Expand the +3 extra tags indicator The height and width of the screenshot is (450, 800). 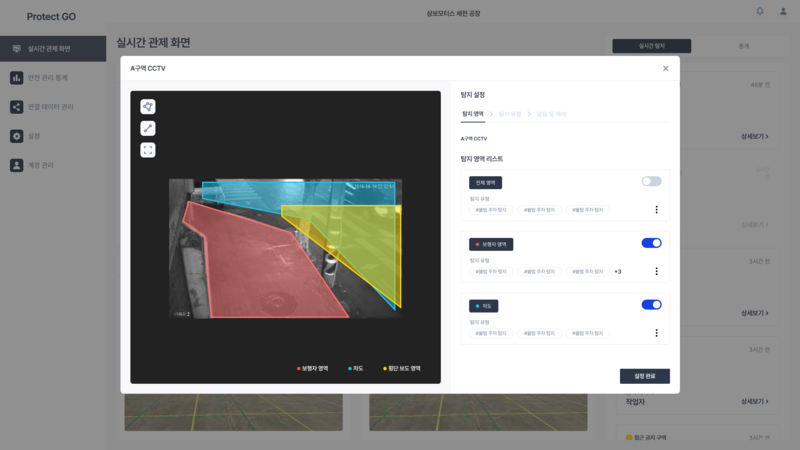[x=617, y=271]
